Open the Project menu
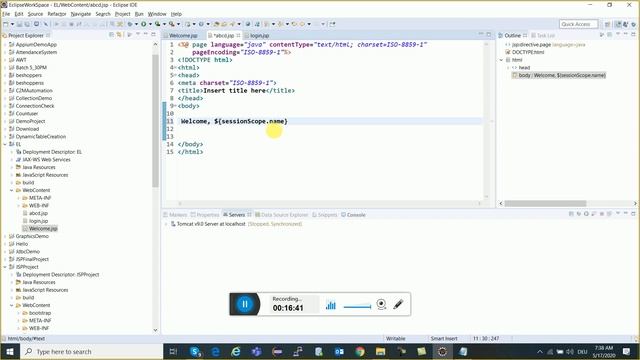This screenshot has width=640, height=360. click(122, 14)
